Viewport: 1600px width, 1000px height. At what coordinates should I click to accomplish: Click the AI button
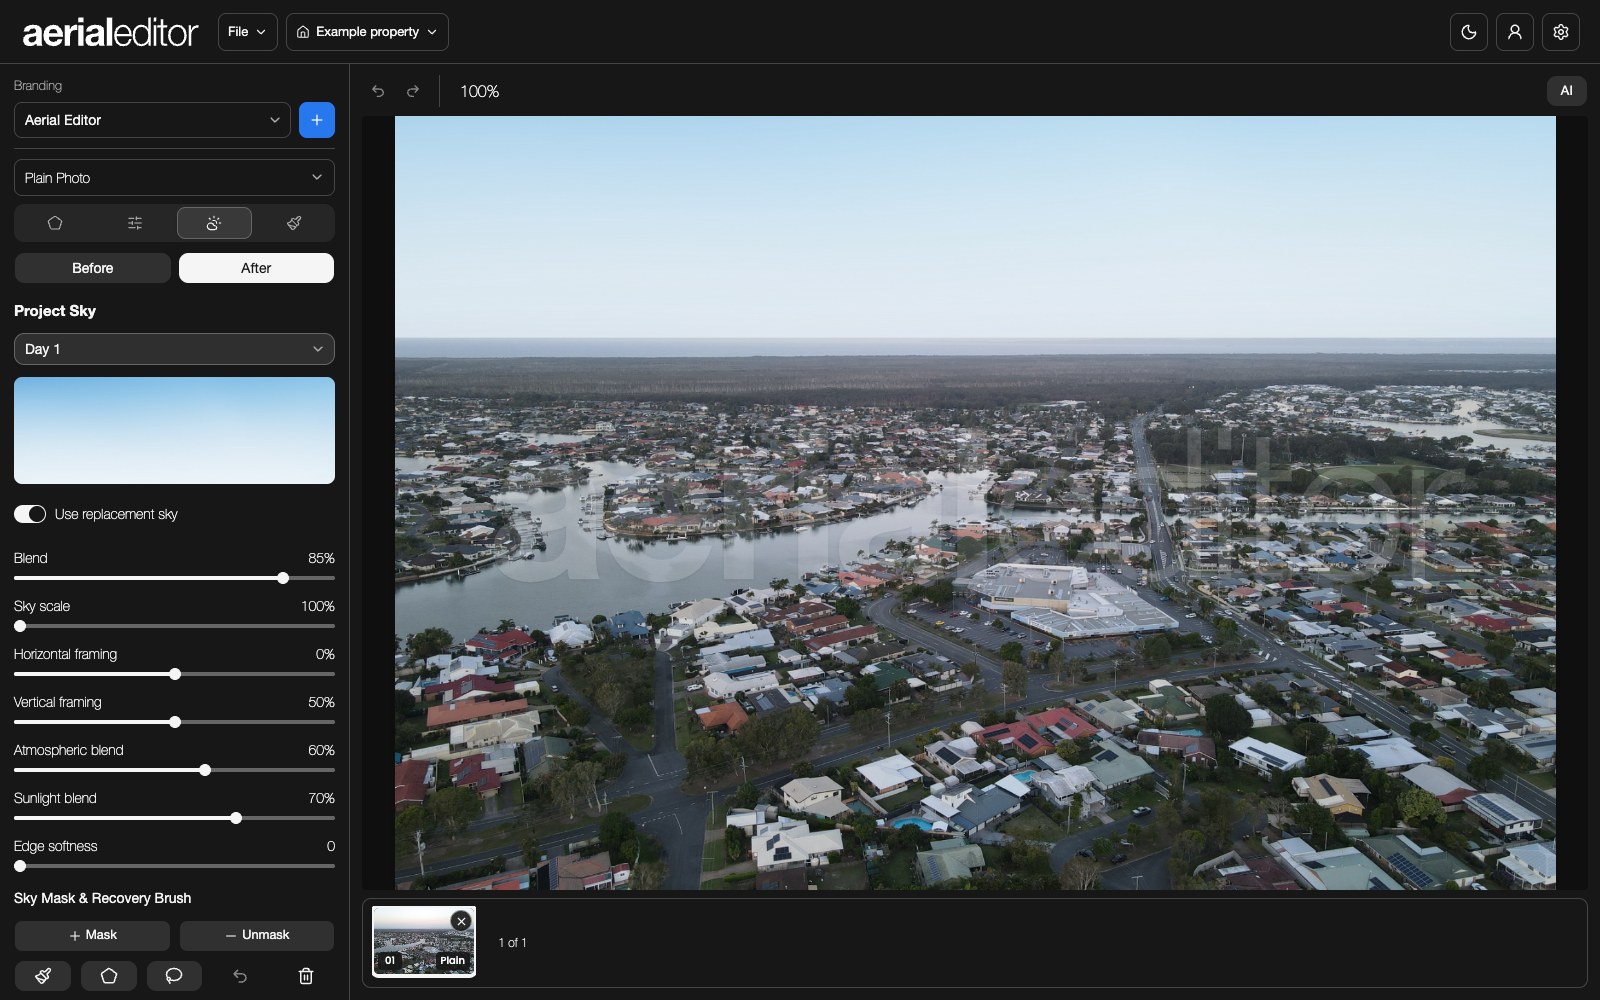click(x=1566, y=91)
